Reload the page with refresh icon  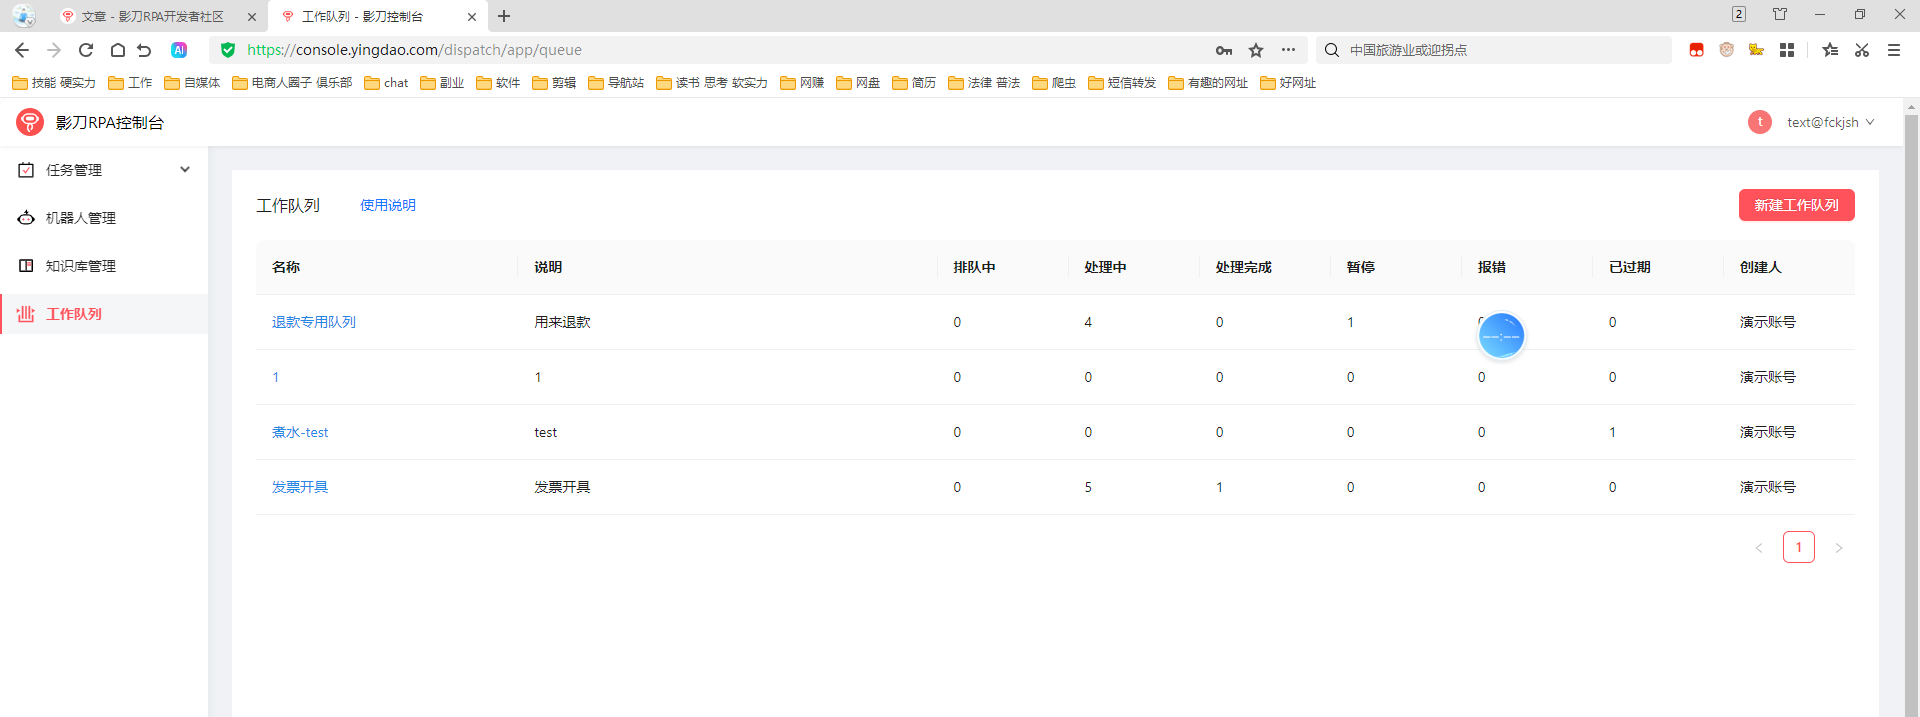(86, 50)
